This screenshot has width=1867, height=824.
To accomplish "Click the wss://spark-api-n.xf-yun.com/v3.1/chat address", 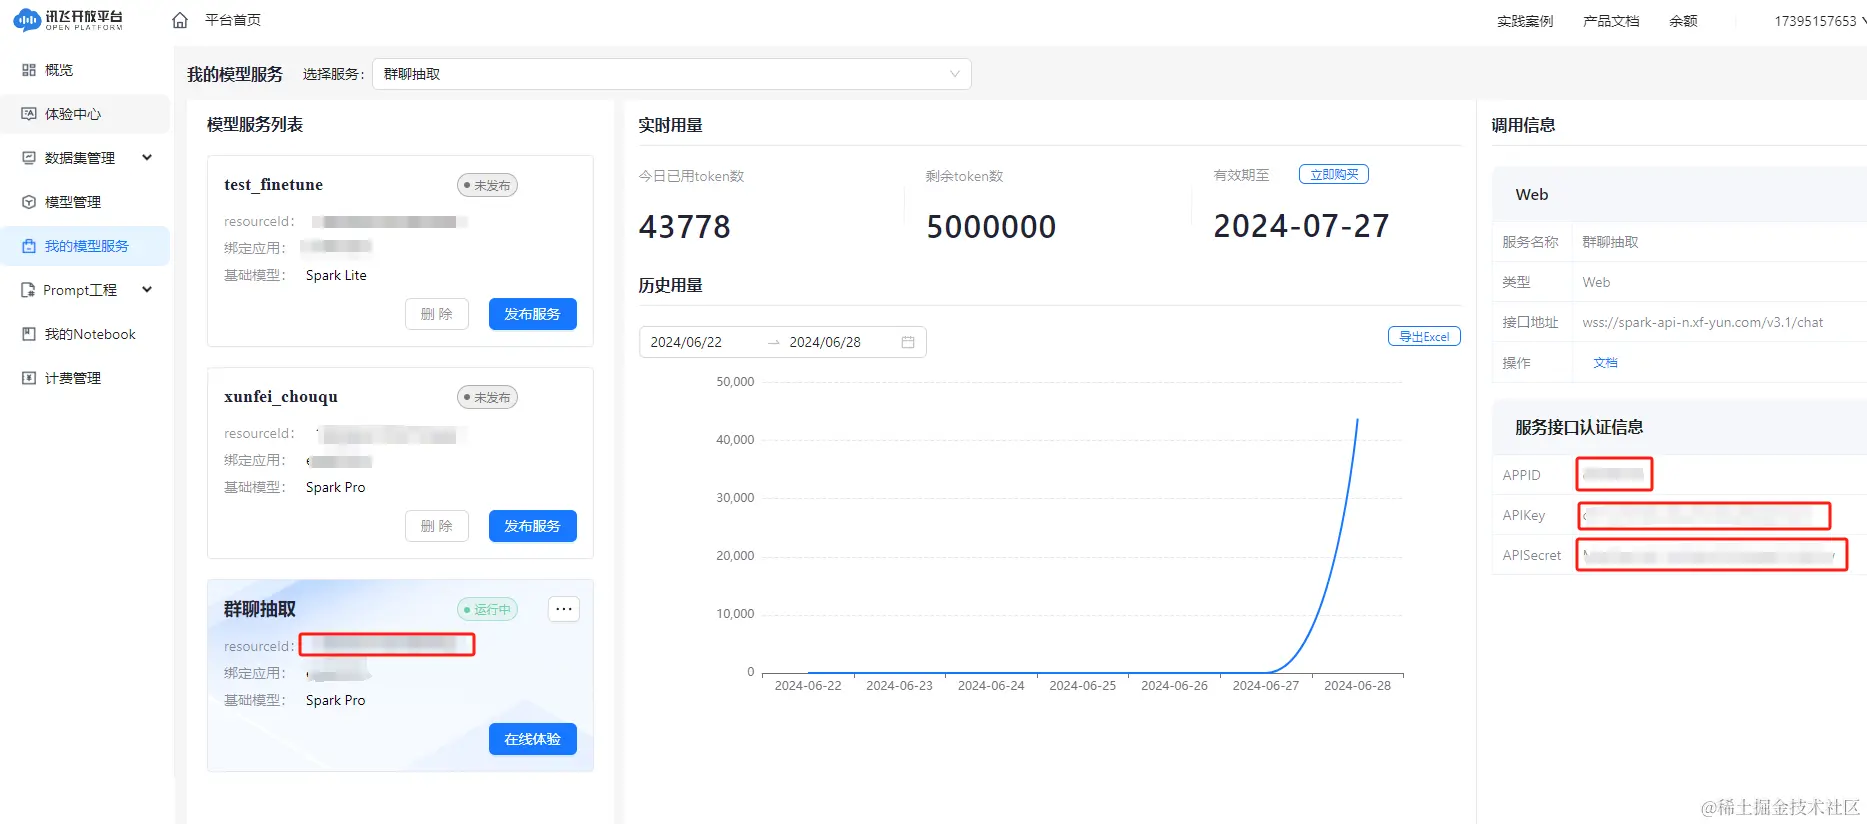I will pyautogui.click(x=1702, y=322).
